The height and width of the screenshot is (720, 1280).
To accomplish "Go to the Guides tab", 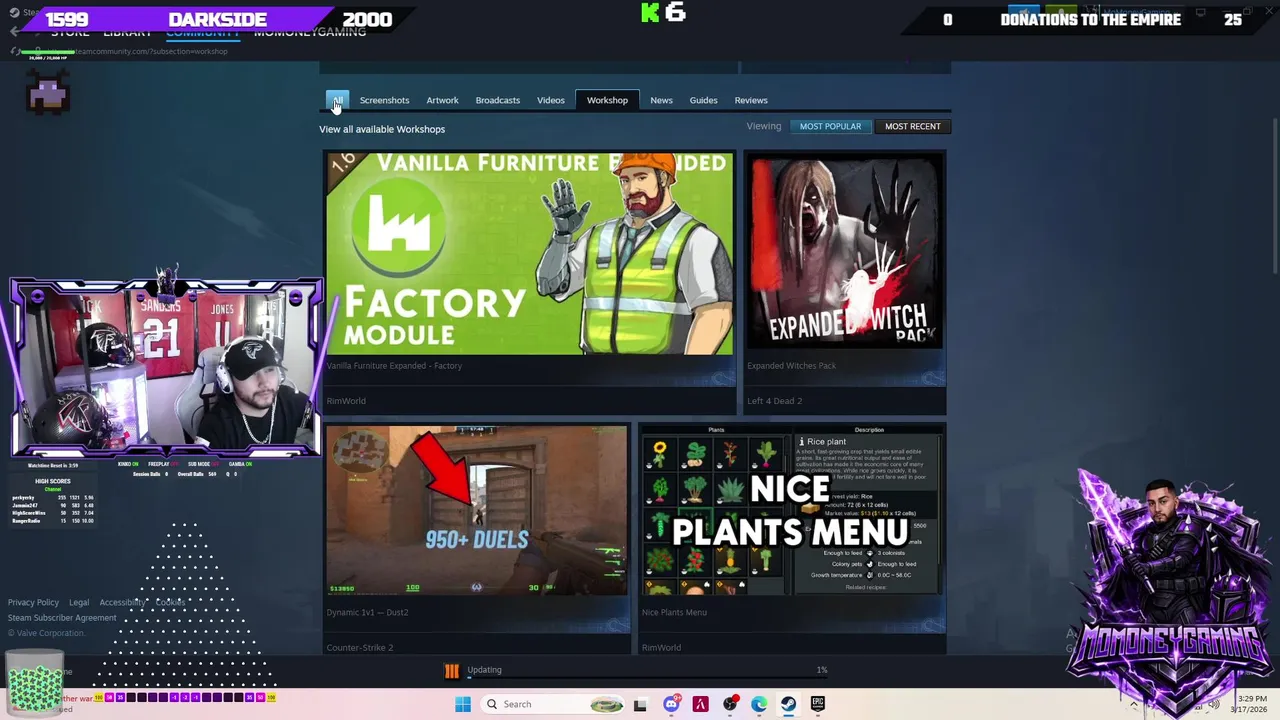I will click(x=703, y=100).
